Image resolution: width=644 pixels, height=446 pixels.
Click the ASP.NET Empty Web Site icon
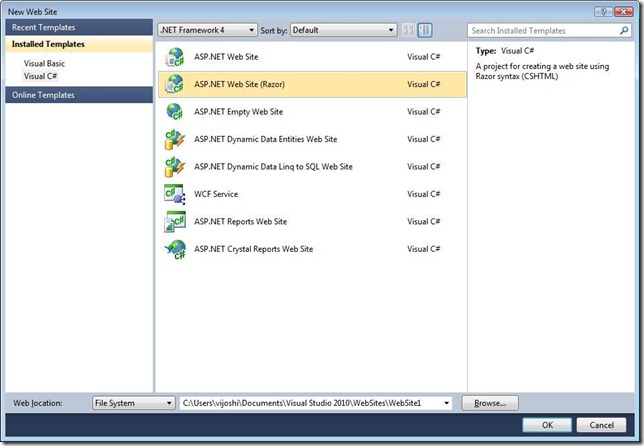175,112
